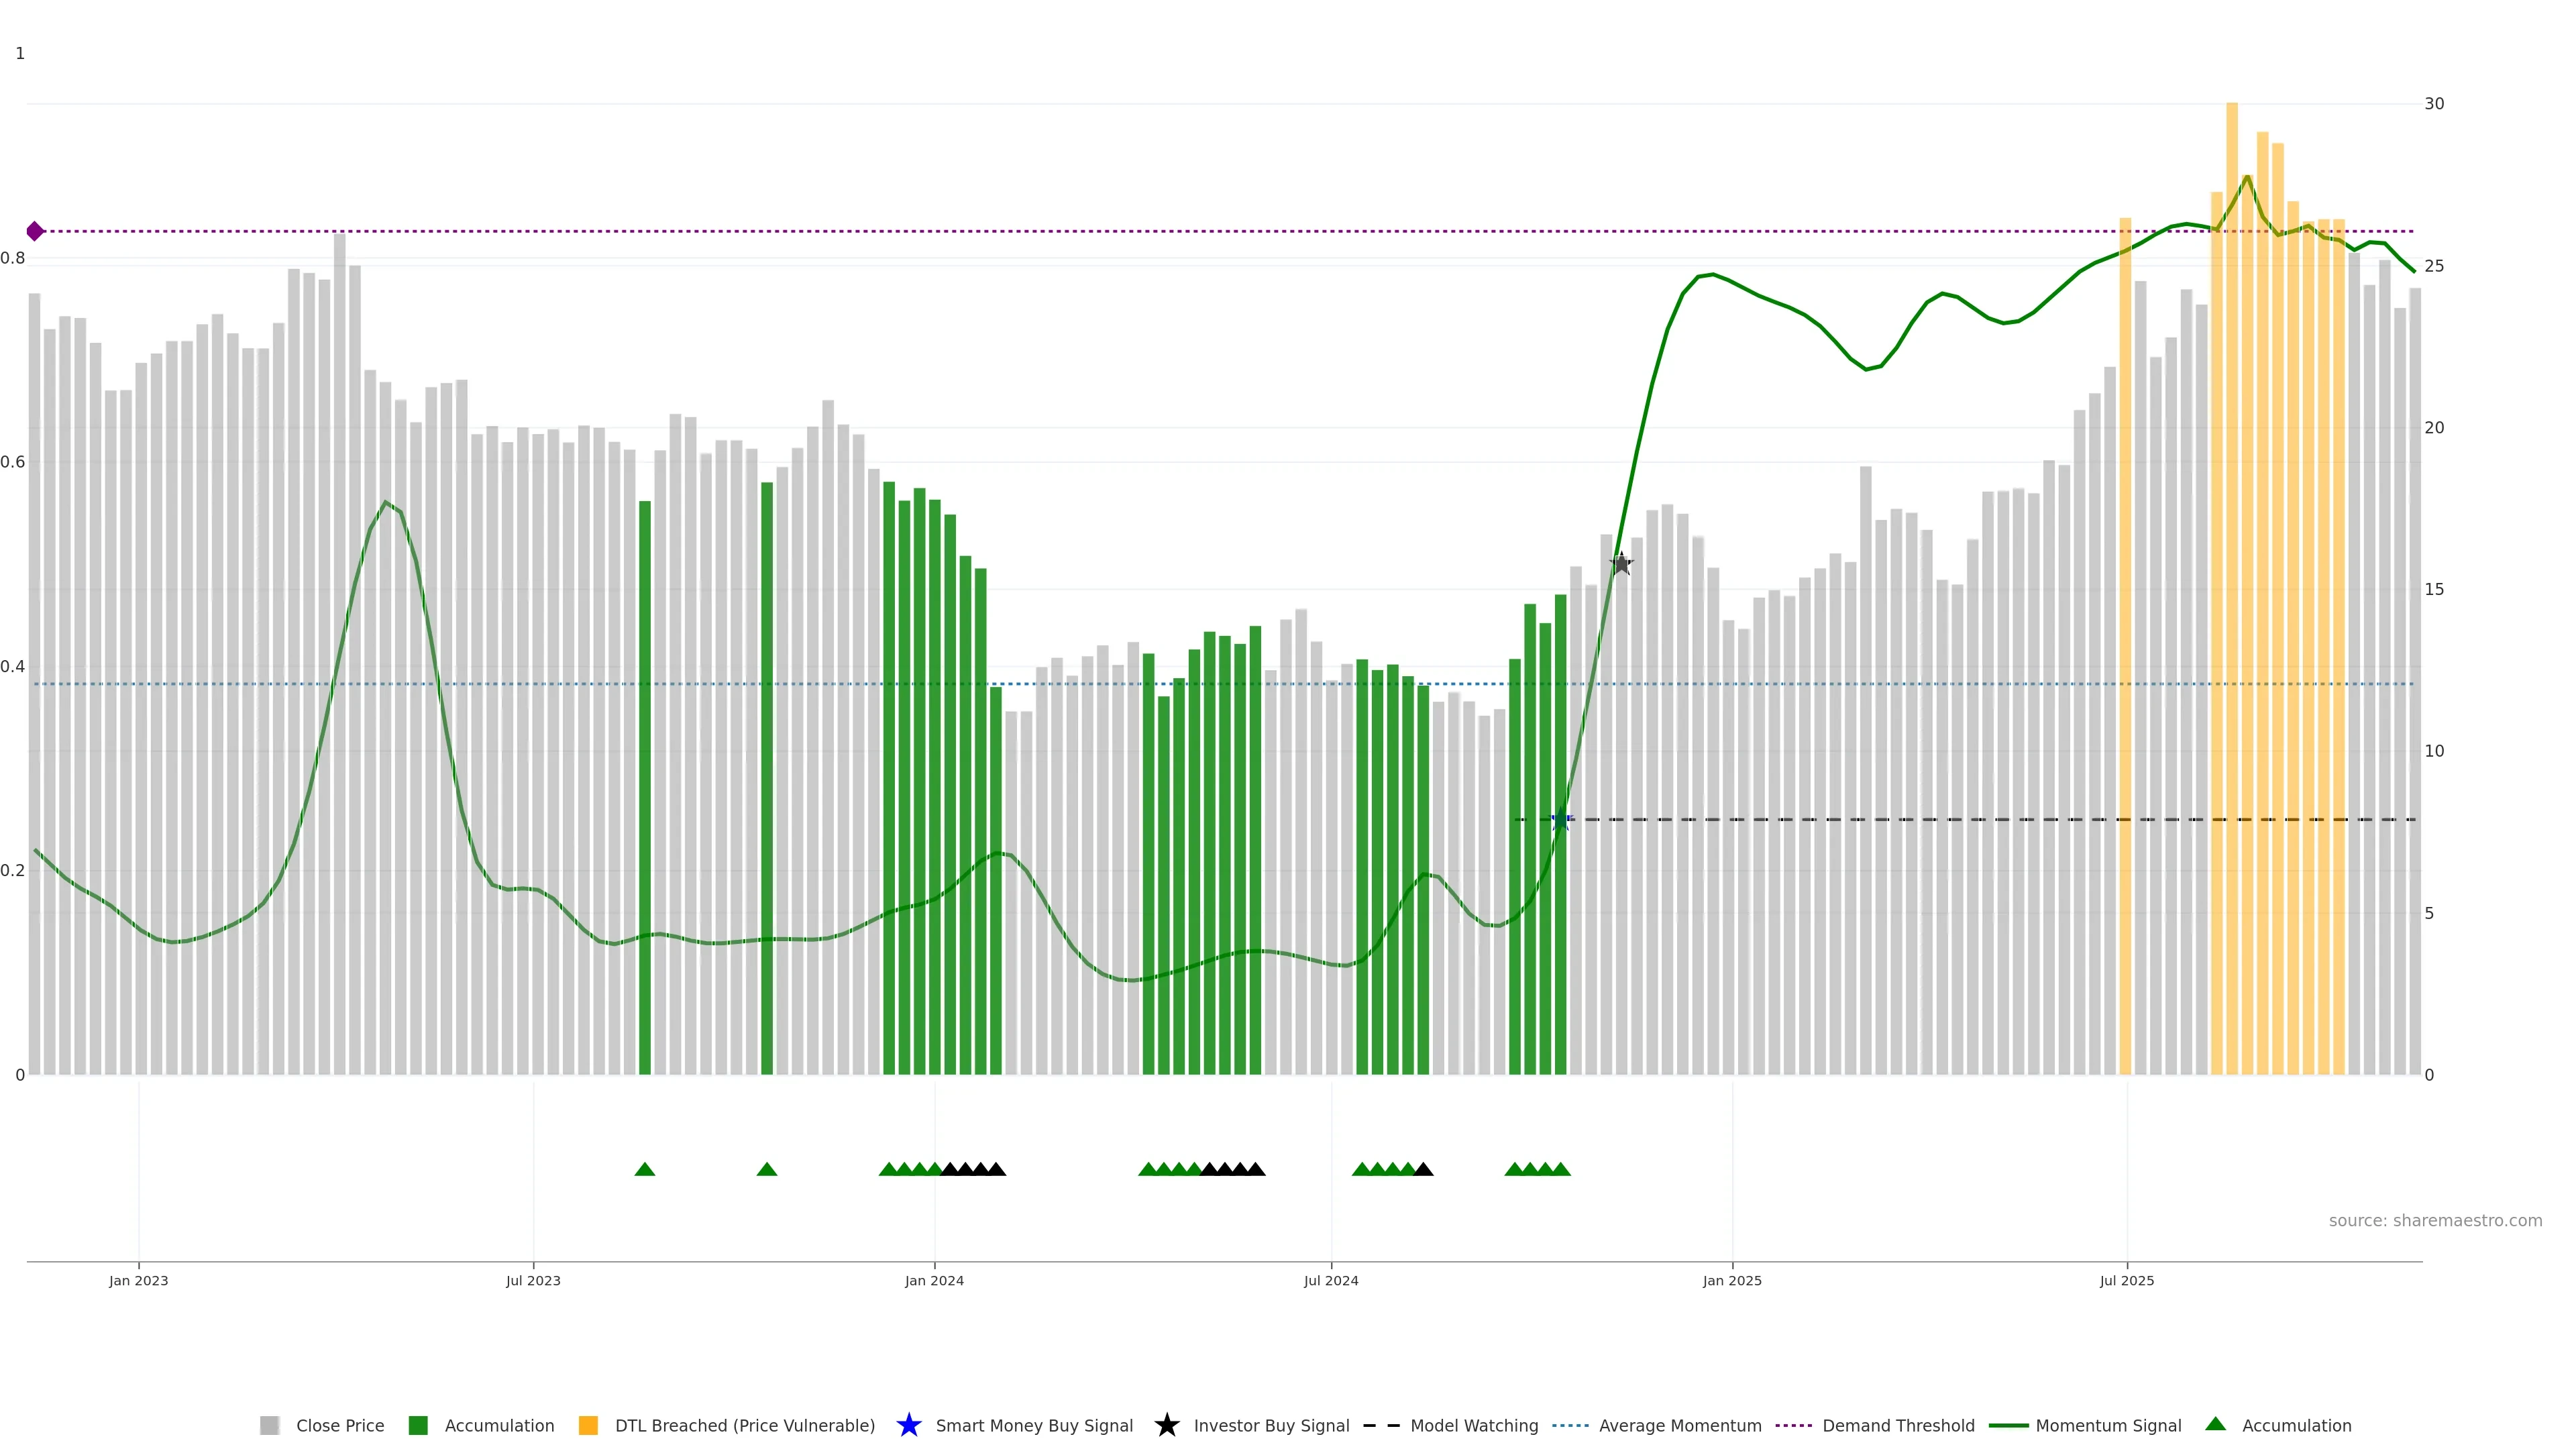Click the purple diamond on Demand Threshold line
This screenshot has width=2576, height=1449.
click(35, 231)
